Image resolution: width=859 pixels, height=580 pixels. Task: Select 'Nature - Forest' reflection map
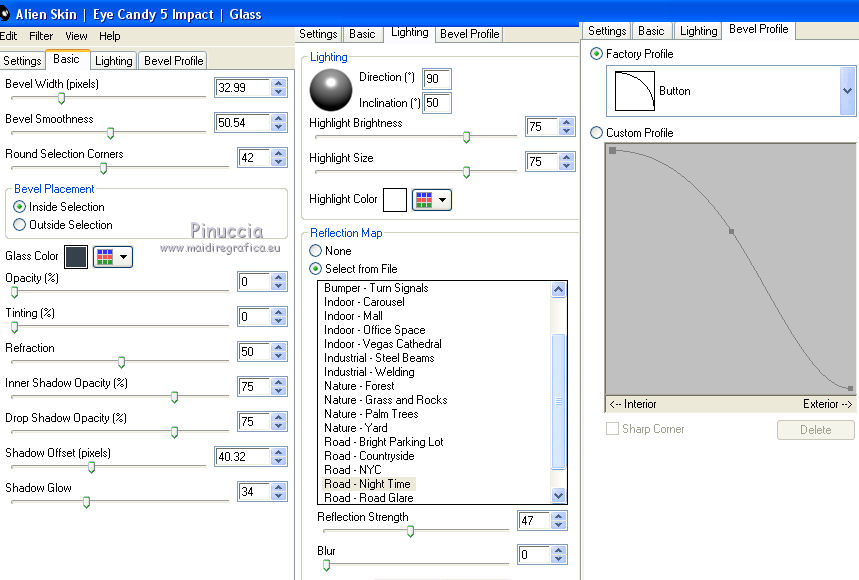pos(359,386)
